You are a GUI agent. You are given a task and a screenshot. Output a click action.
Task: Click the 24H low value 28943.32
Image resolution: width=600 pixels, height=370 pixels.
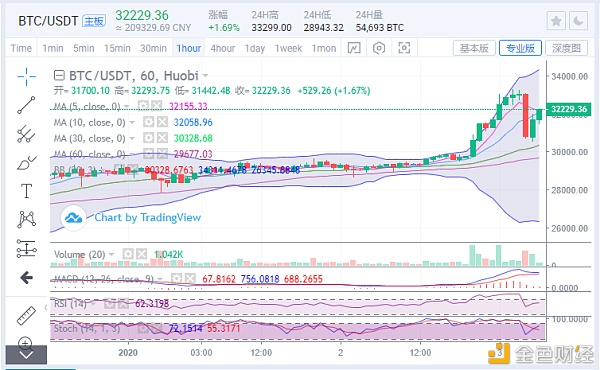pyautogui.click(x=324, y=28)
